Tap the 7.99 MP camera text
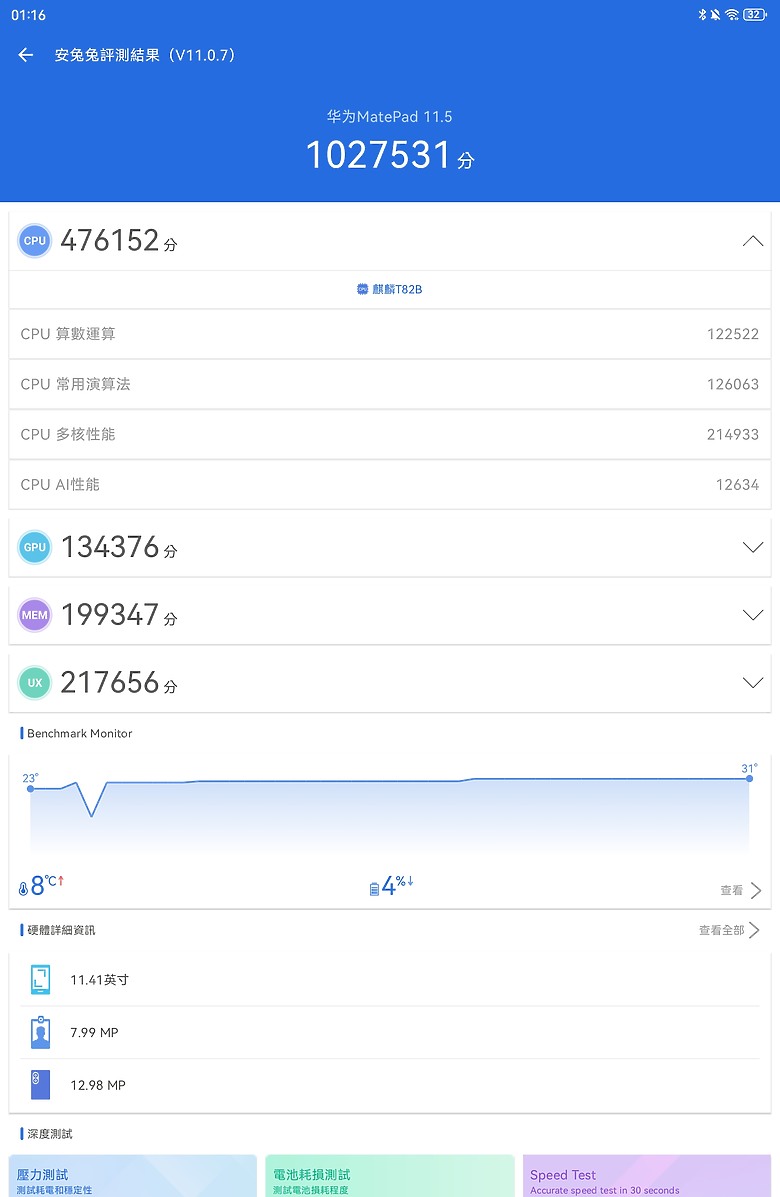Image resolution: width=780 pixels, height=1197 pixels. point(94,1032)
